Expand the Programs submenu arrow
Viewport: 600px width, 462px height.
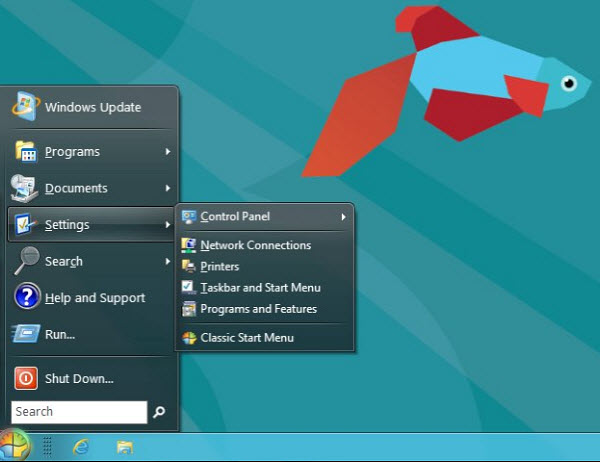coord(168,152)
